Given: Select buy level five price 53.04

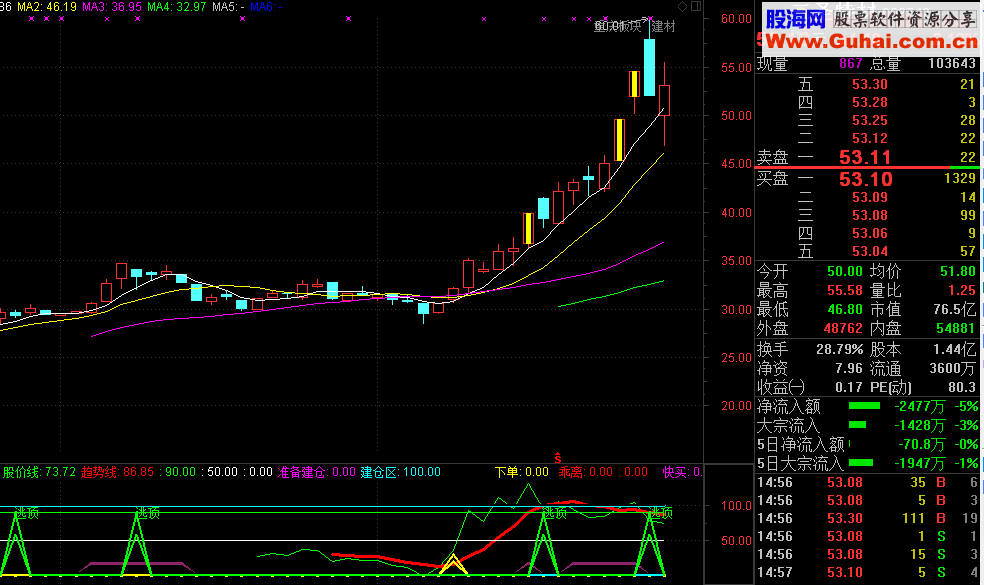Looking at the screenshot, I should coord(870,251).
